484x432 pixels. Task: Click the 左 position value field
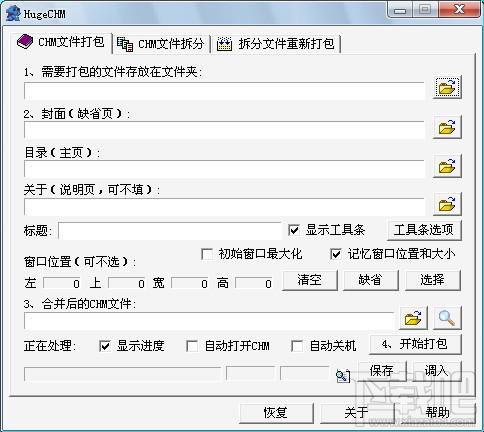coord(62,283)
